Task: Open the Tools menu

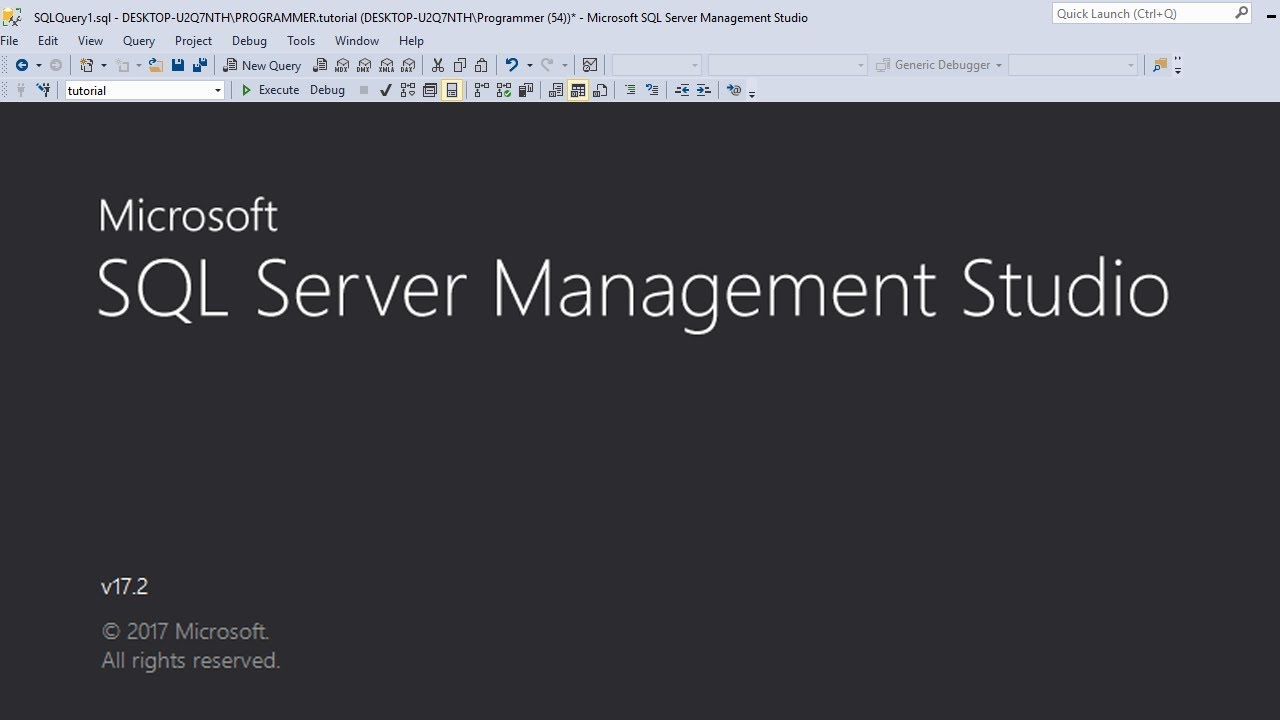Action: [301, 41]
